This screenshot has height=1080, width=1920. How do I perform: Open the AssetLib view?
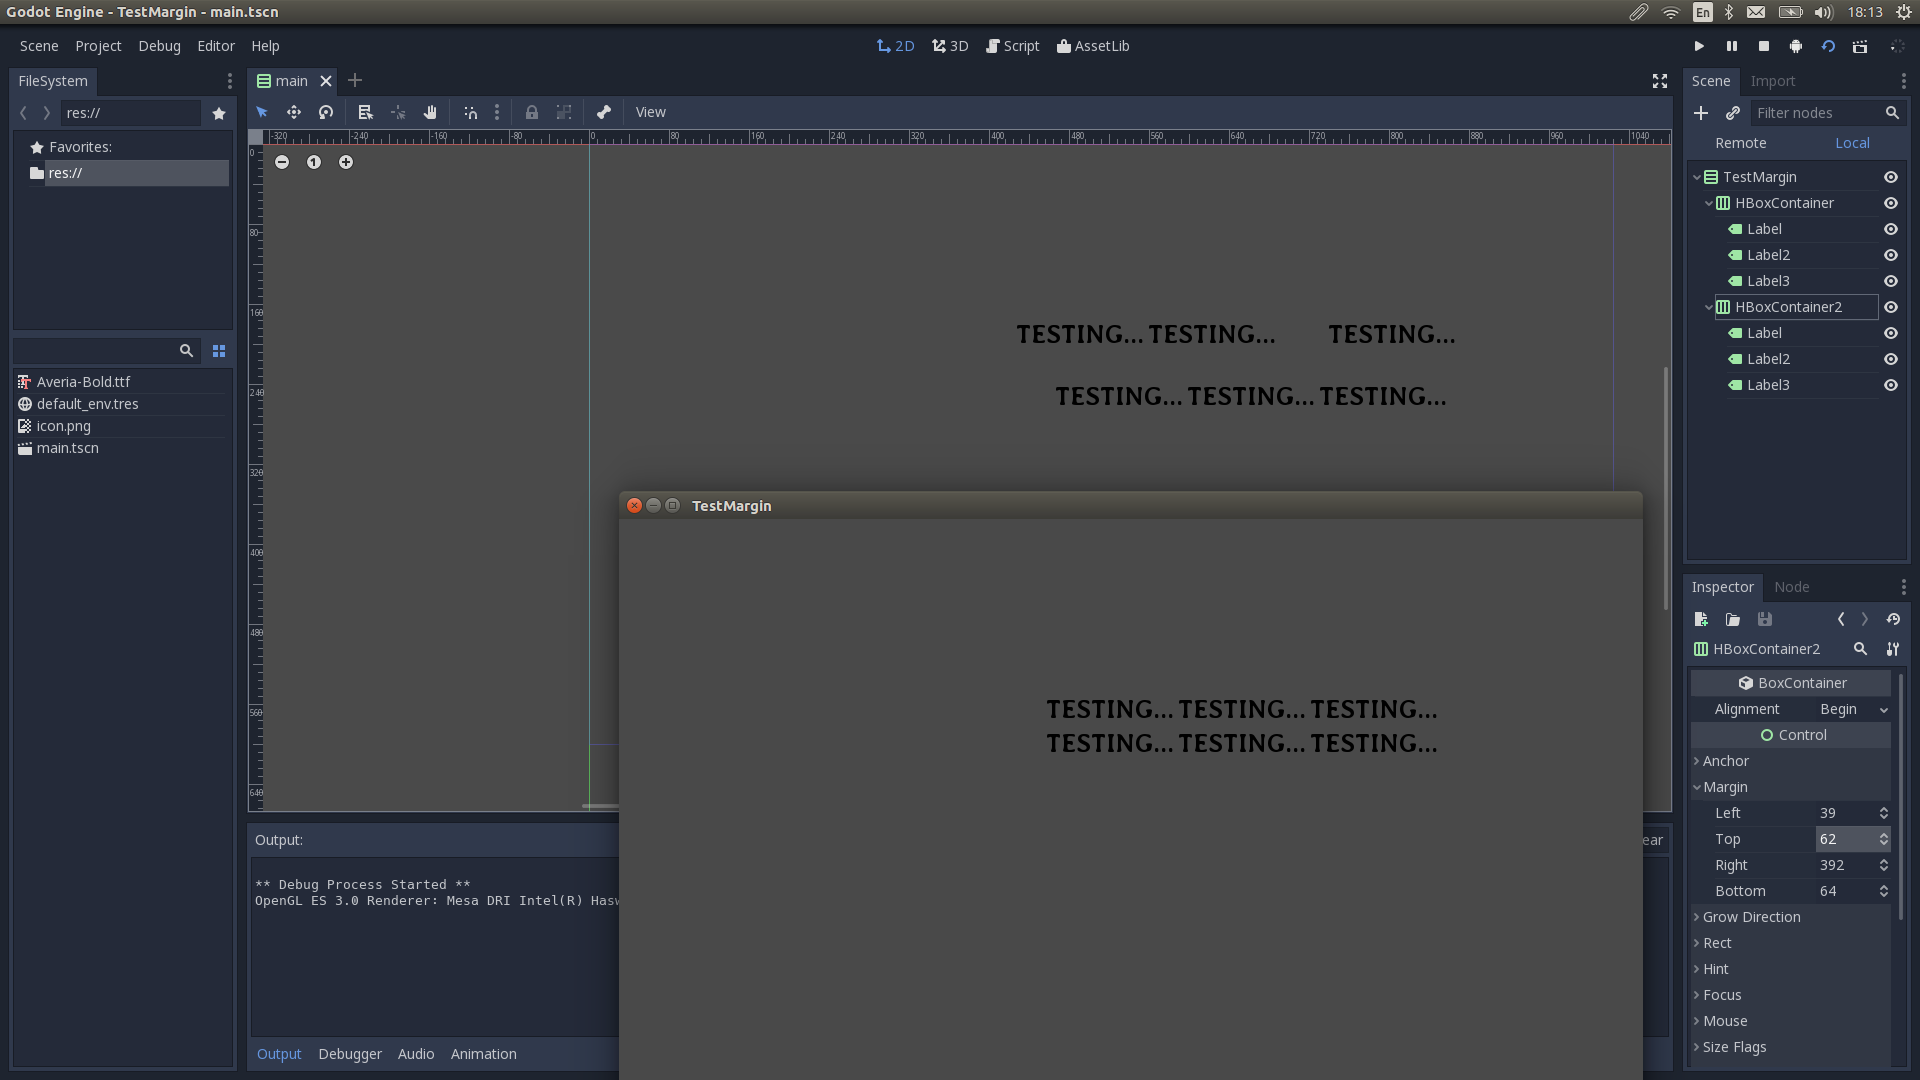(1092, 46)
